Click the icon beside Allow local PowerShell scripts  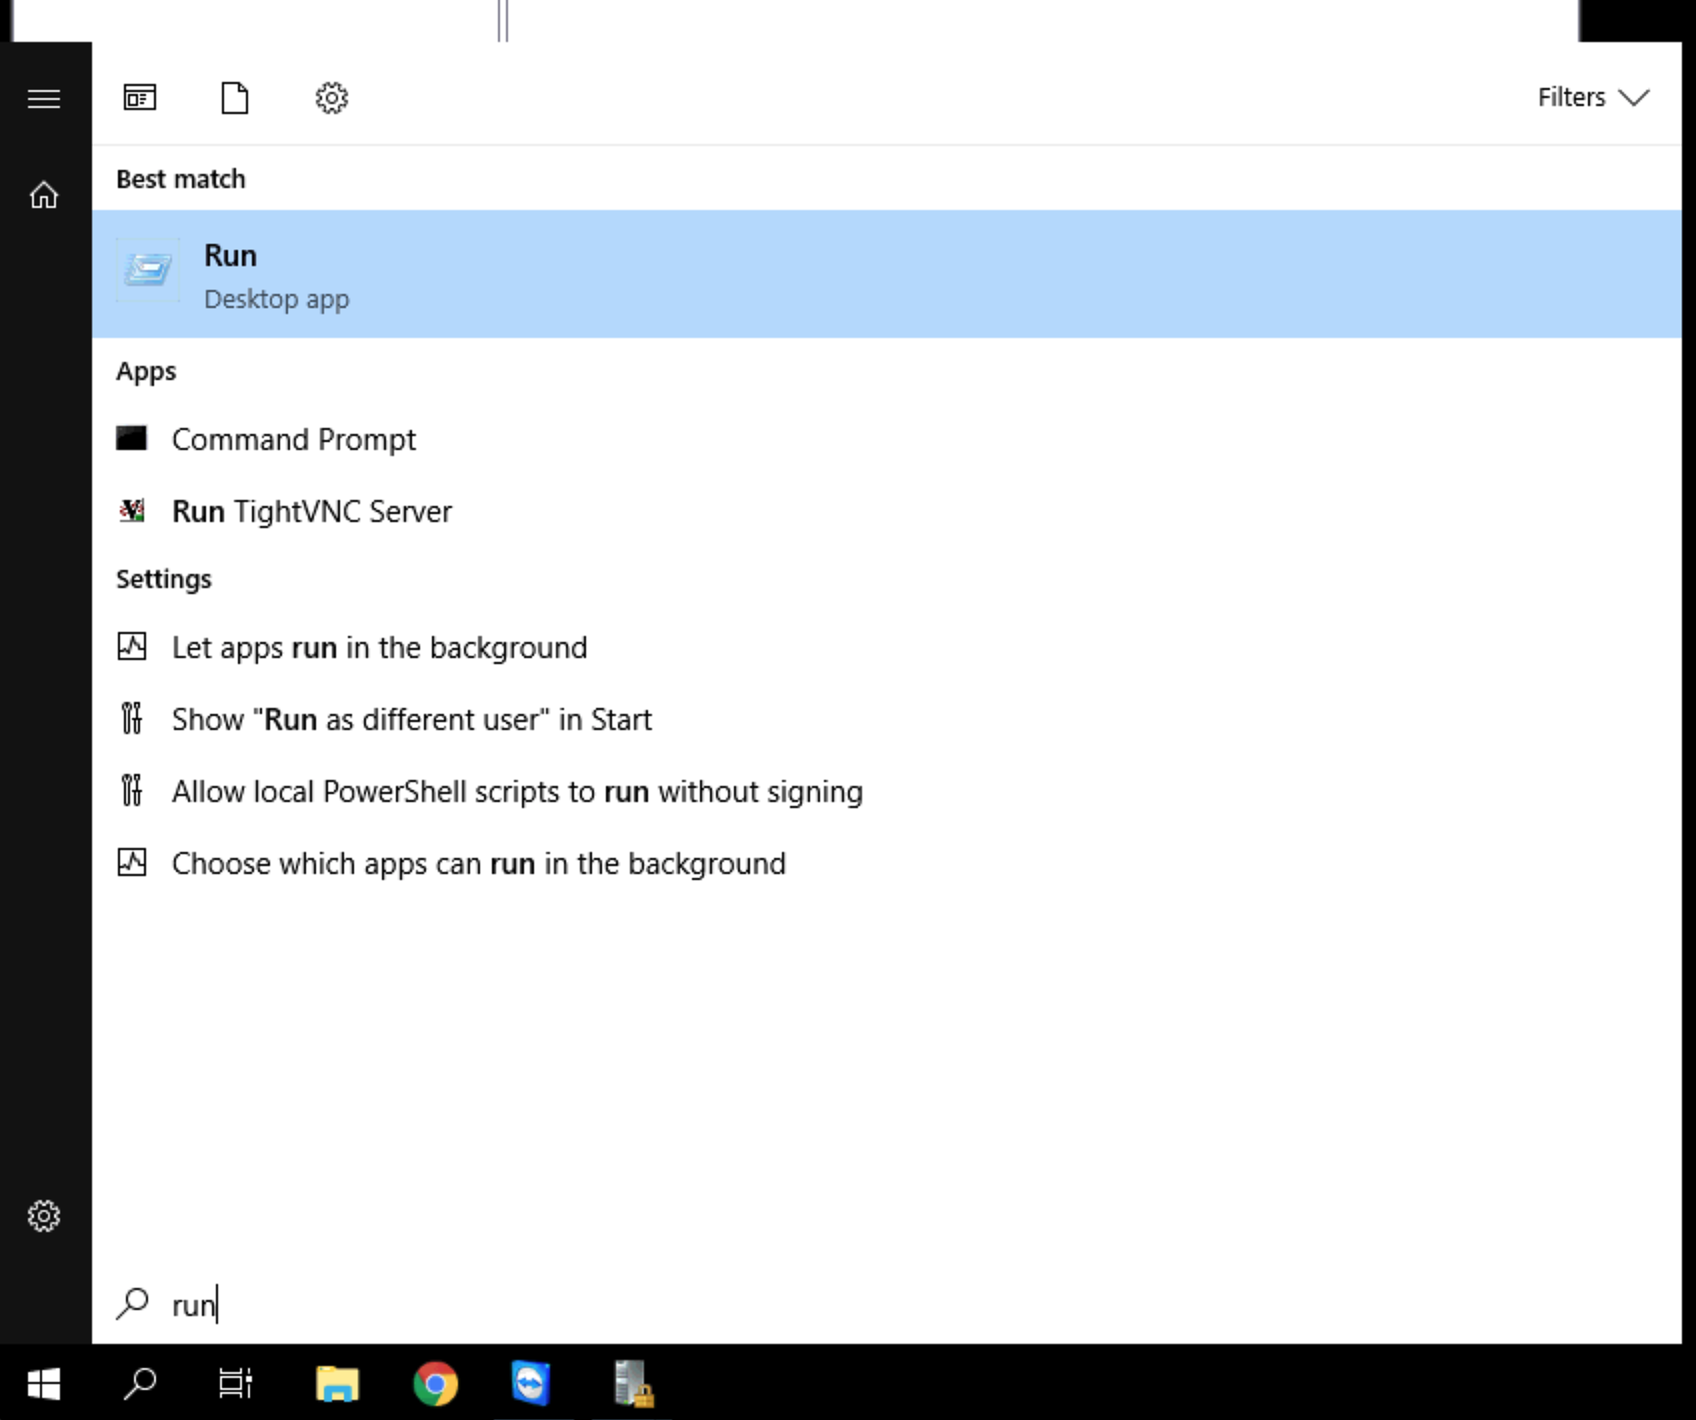click(x=132, y=790)
